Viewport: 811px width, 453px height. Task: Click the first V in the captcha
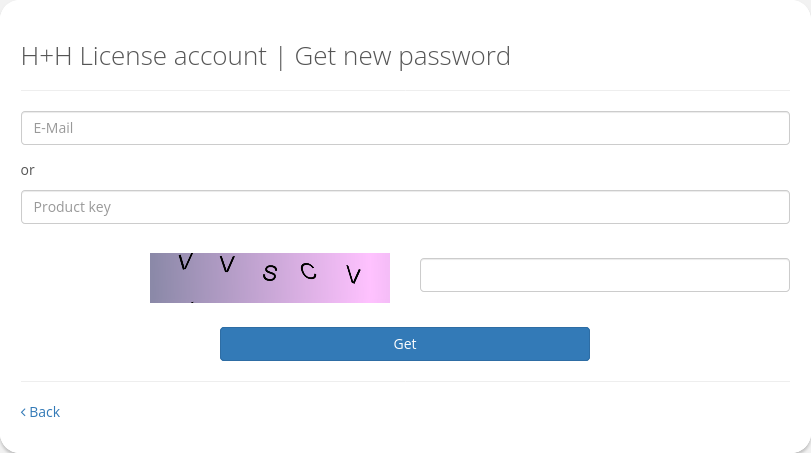(185, 262)
